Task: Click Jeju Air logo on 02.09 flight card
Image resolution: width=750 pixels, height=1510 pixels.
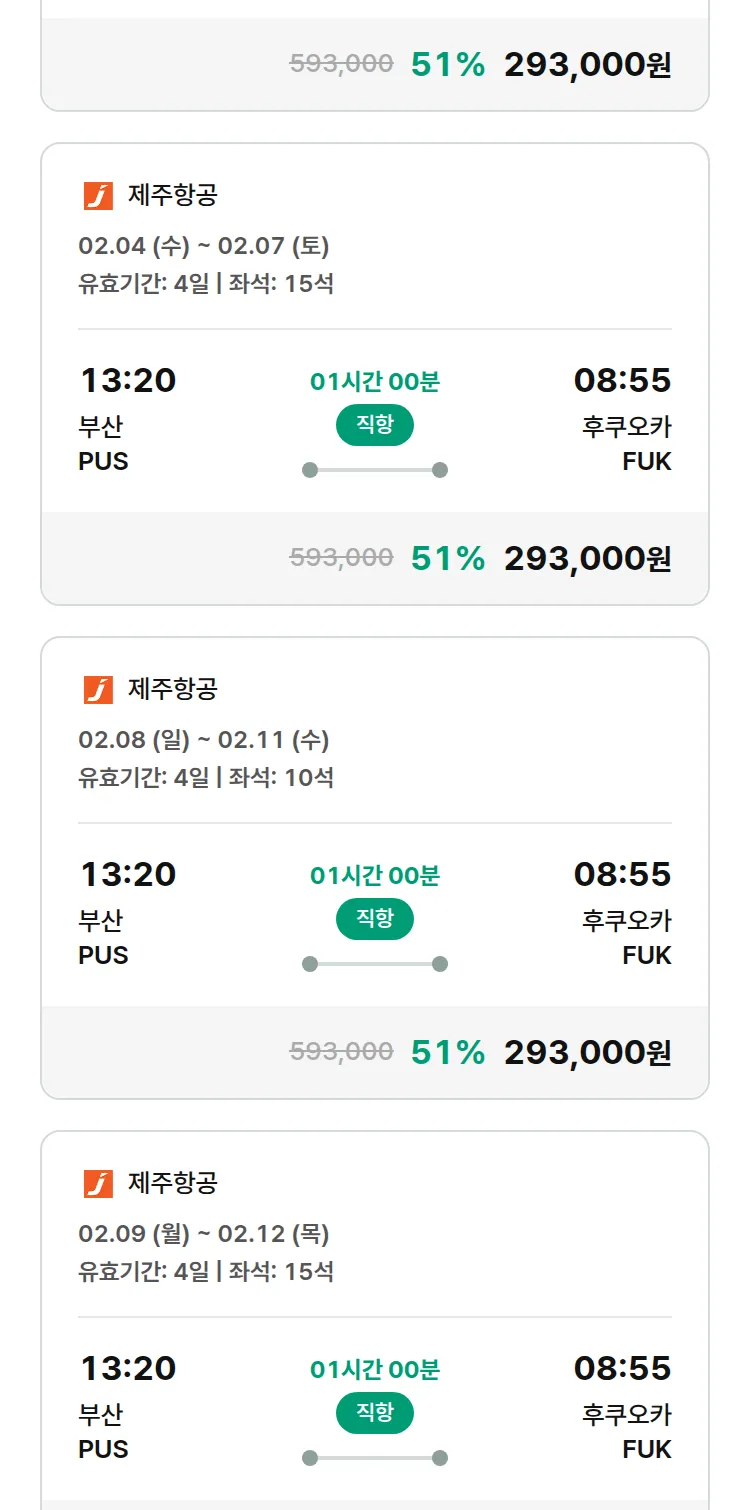Action: [x=98, y=1184]
